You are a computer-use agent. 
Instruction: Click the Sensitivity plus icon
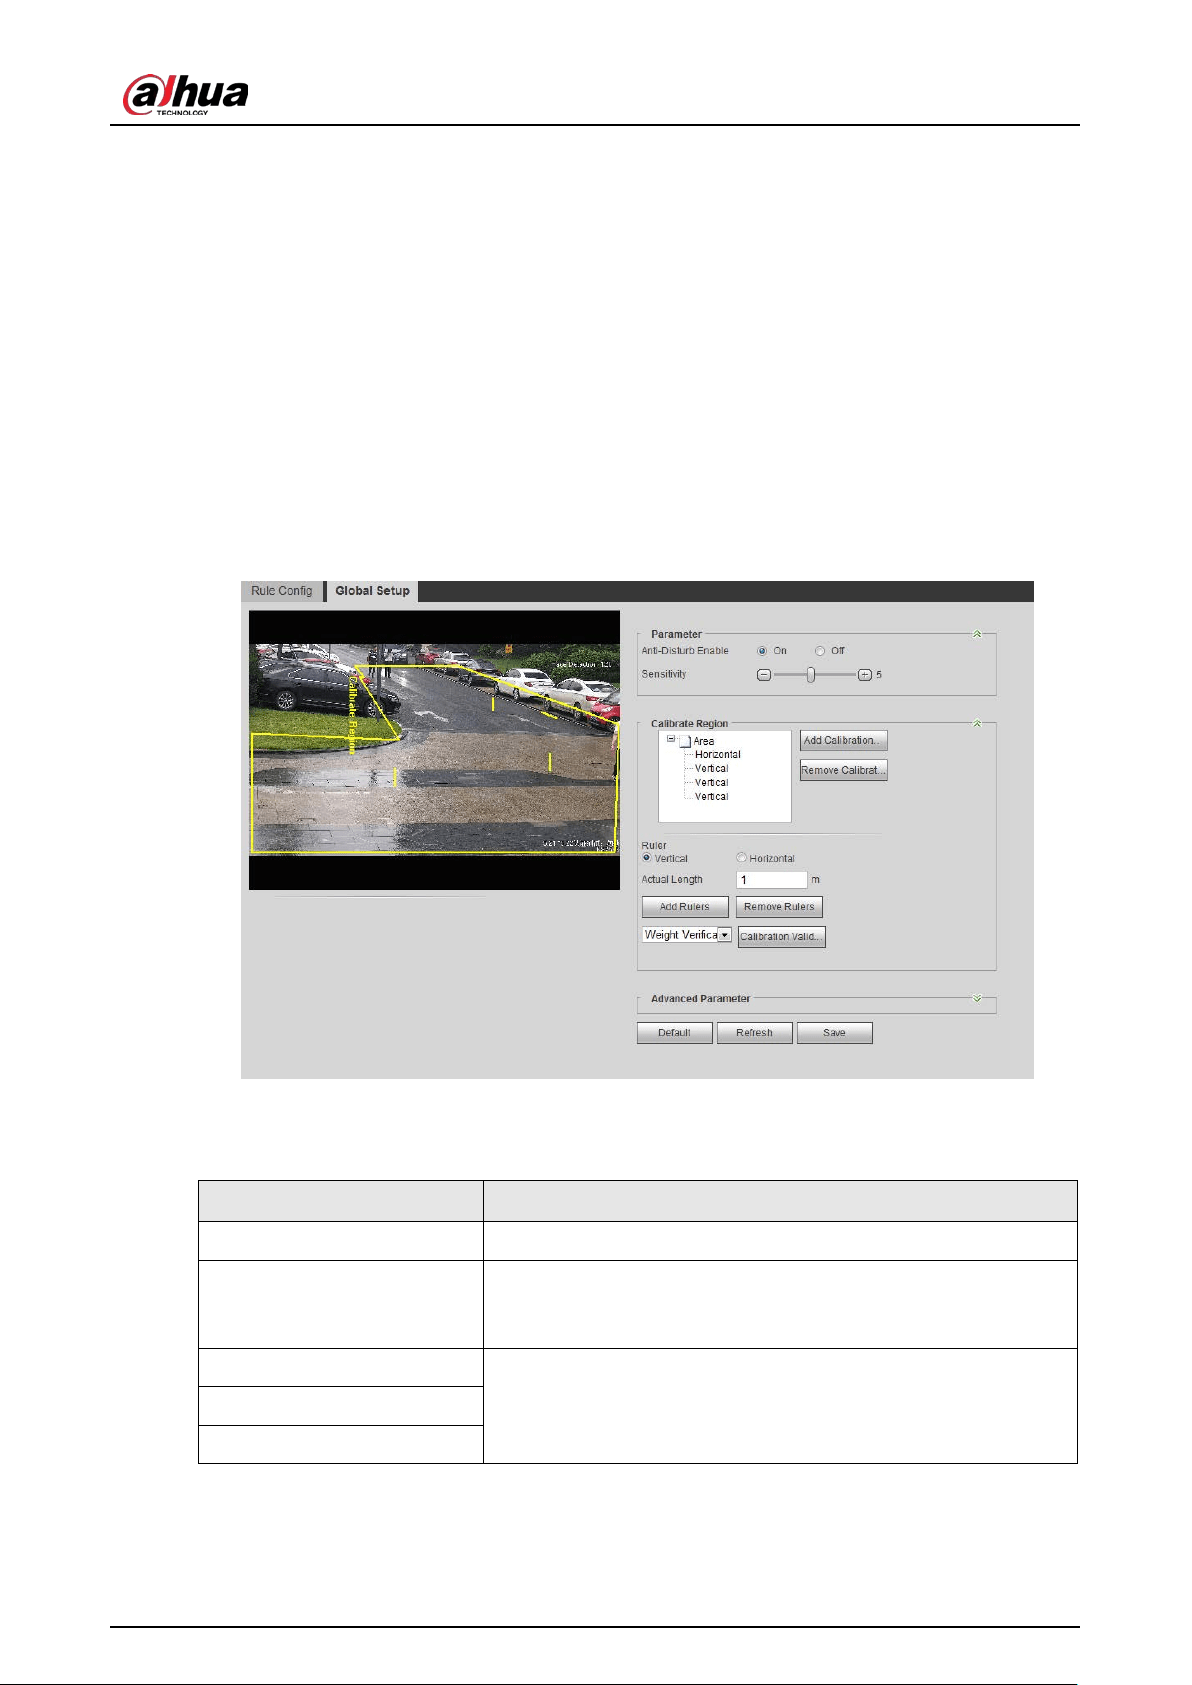pyautogui.click(x=865, y=675)
